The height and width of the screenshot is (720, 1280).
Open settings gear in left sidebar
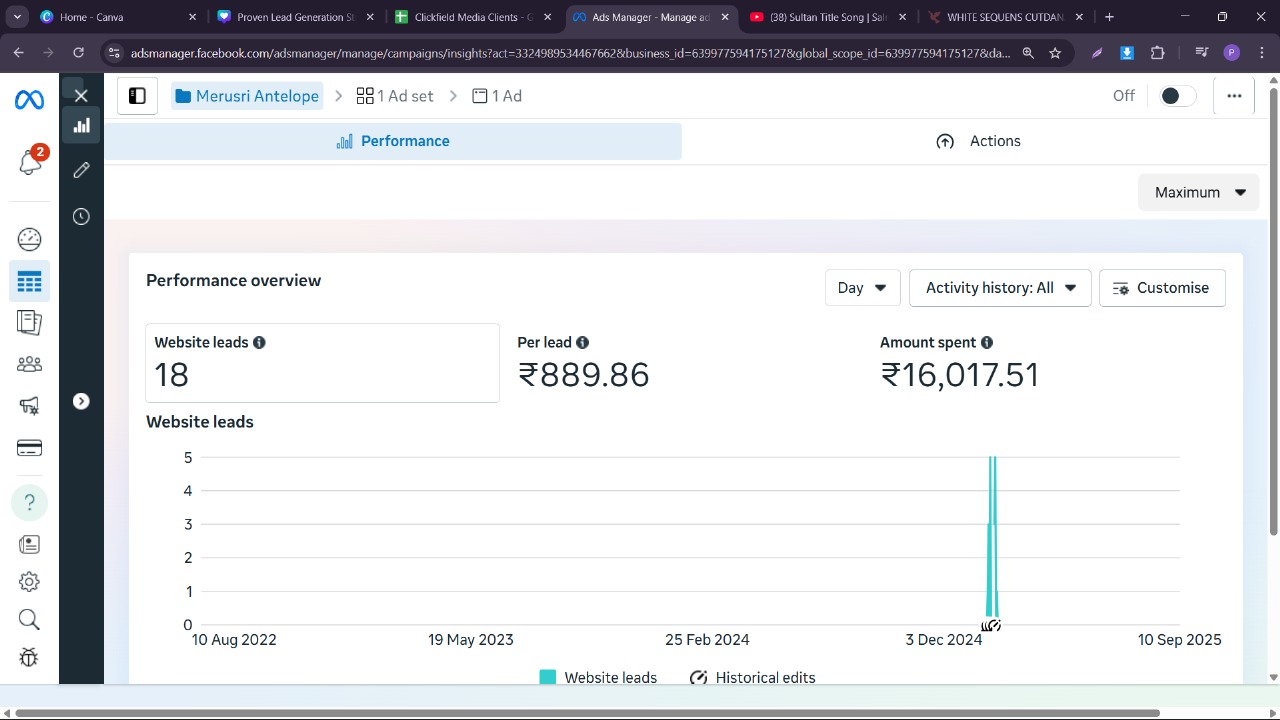[29, 582]
